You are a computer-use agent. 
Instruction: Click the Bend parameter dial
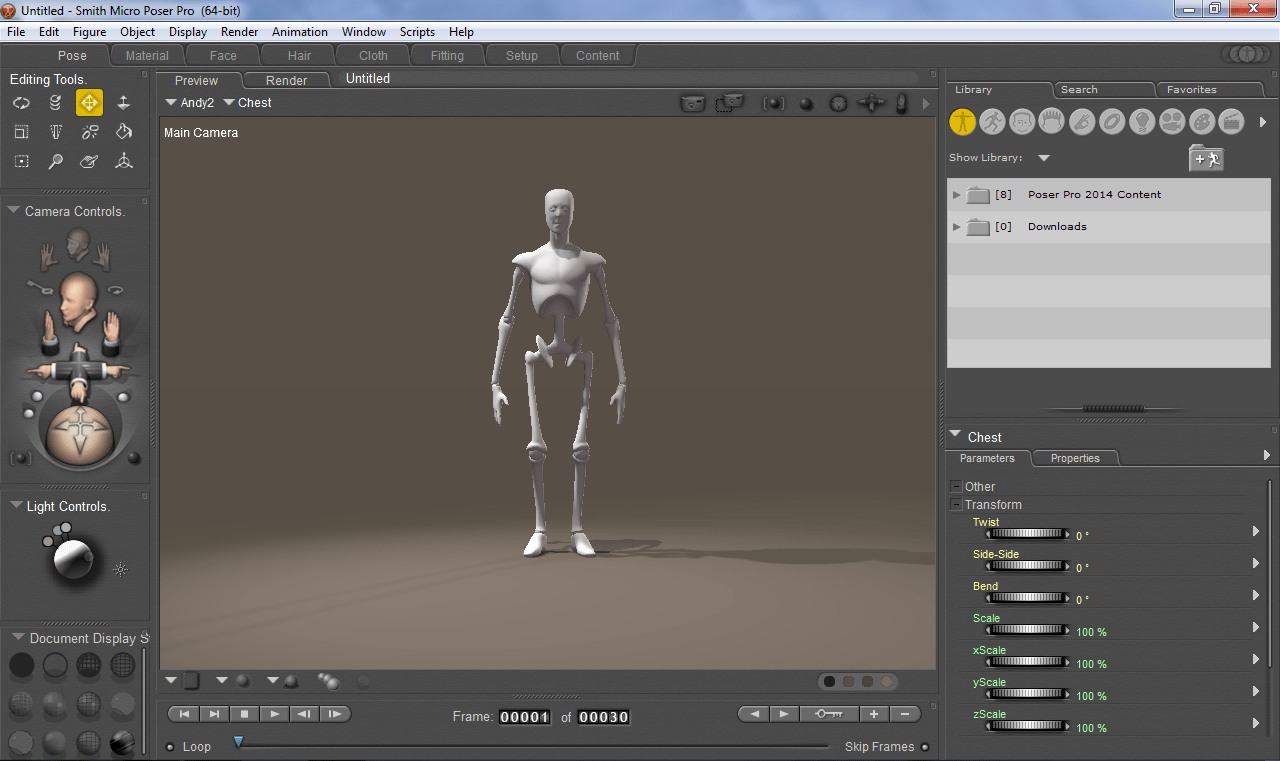[x=1028, y=598]
